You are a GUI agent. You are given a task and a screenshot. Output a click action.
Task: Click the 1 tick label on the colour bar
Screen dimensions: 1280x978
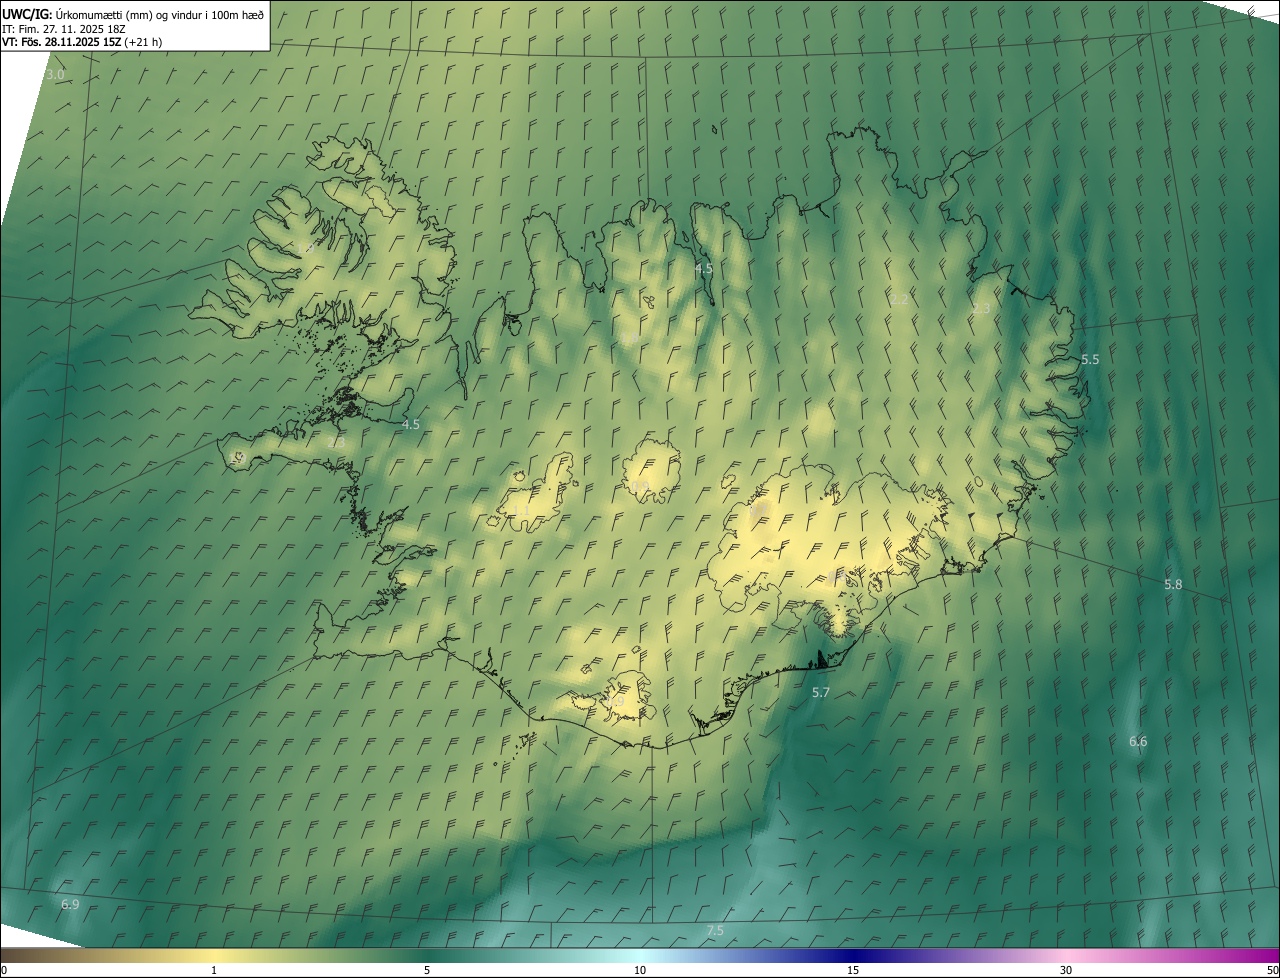[214, 970]
